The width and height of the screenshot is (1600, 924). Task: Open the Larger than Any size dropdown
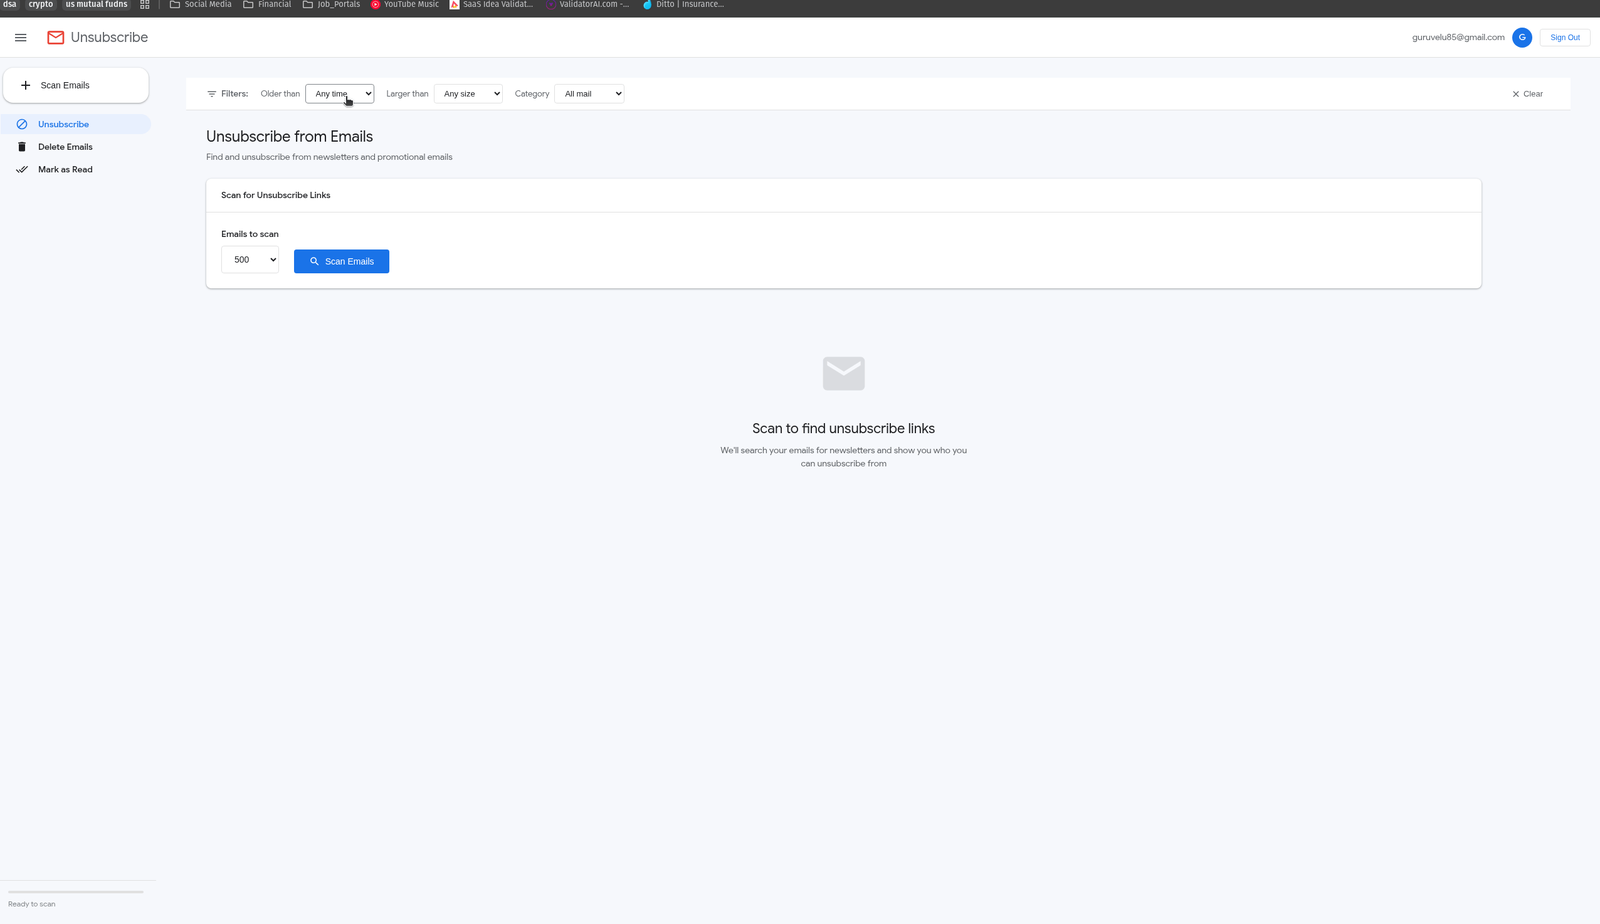click(469, 94)
